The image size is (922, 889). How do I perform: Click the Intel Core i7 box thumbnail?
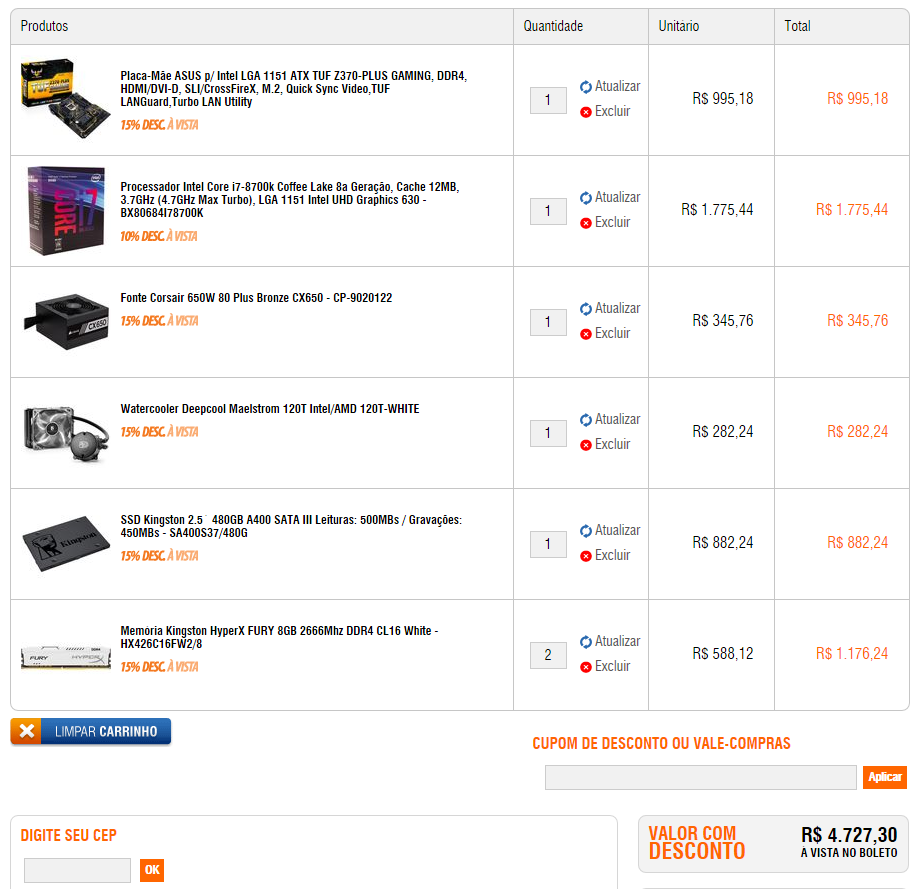66,210
